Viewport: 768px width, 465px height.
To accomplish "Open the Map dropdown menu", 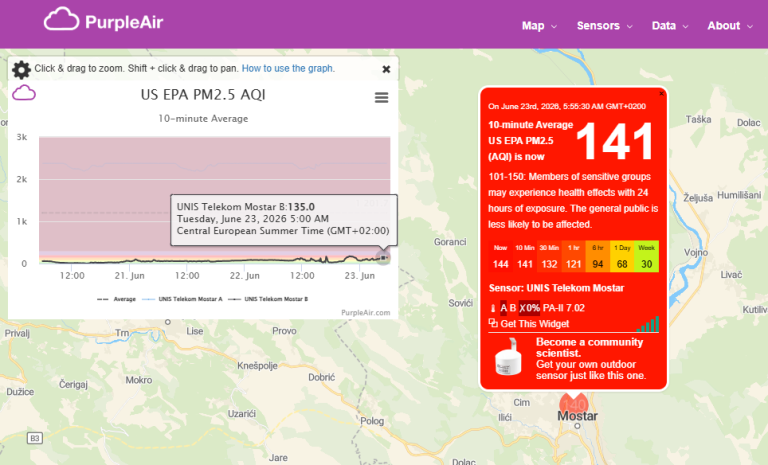I will pos(539,26).
